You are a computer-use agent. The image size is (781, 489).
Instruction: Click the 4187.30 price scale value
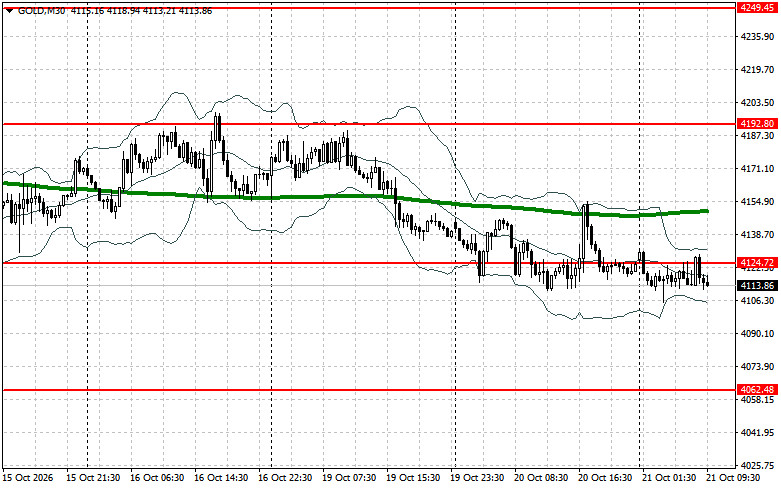pyautogui.click(x=757, y=135)
